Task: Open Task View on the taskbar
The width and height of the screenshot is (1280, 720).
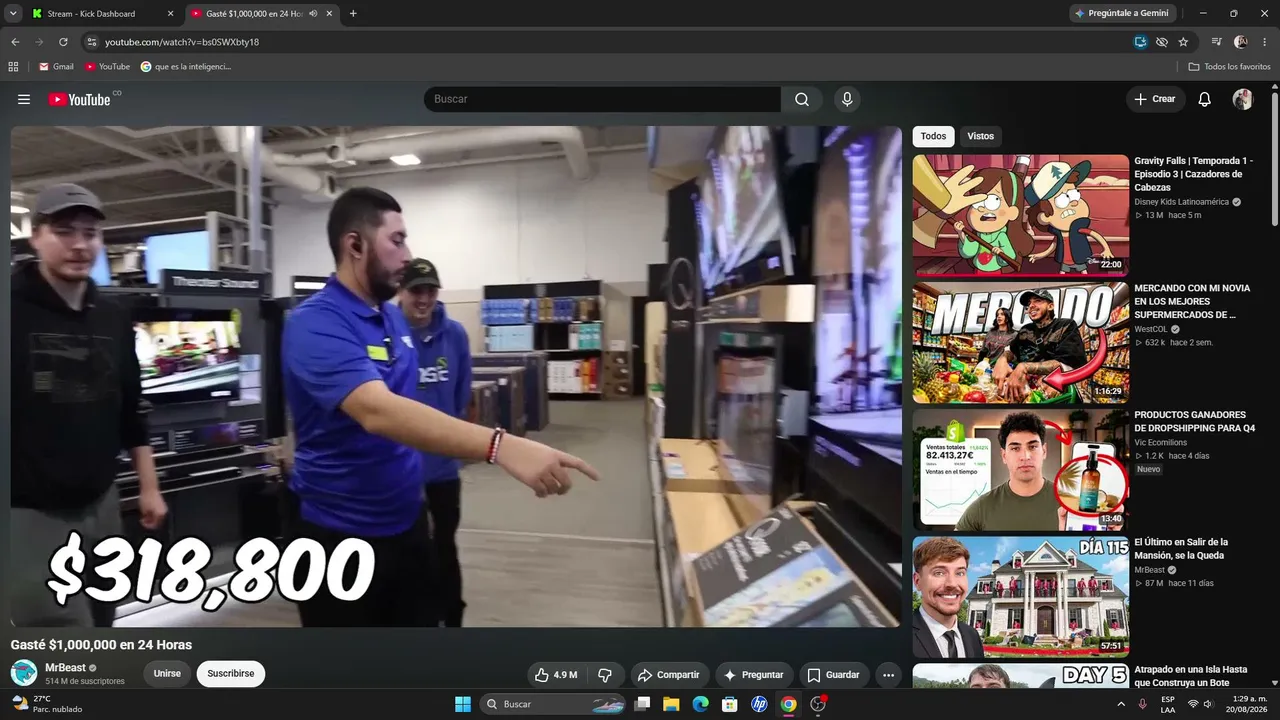Action: click(x=642, y=704)
